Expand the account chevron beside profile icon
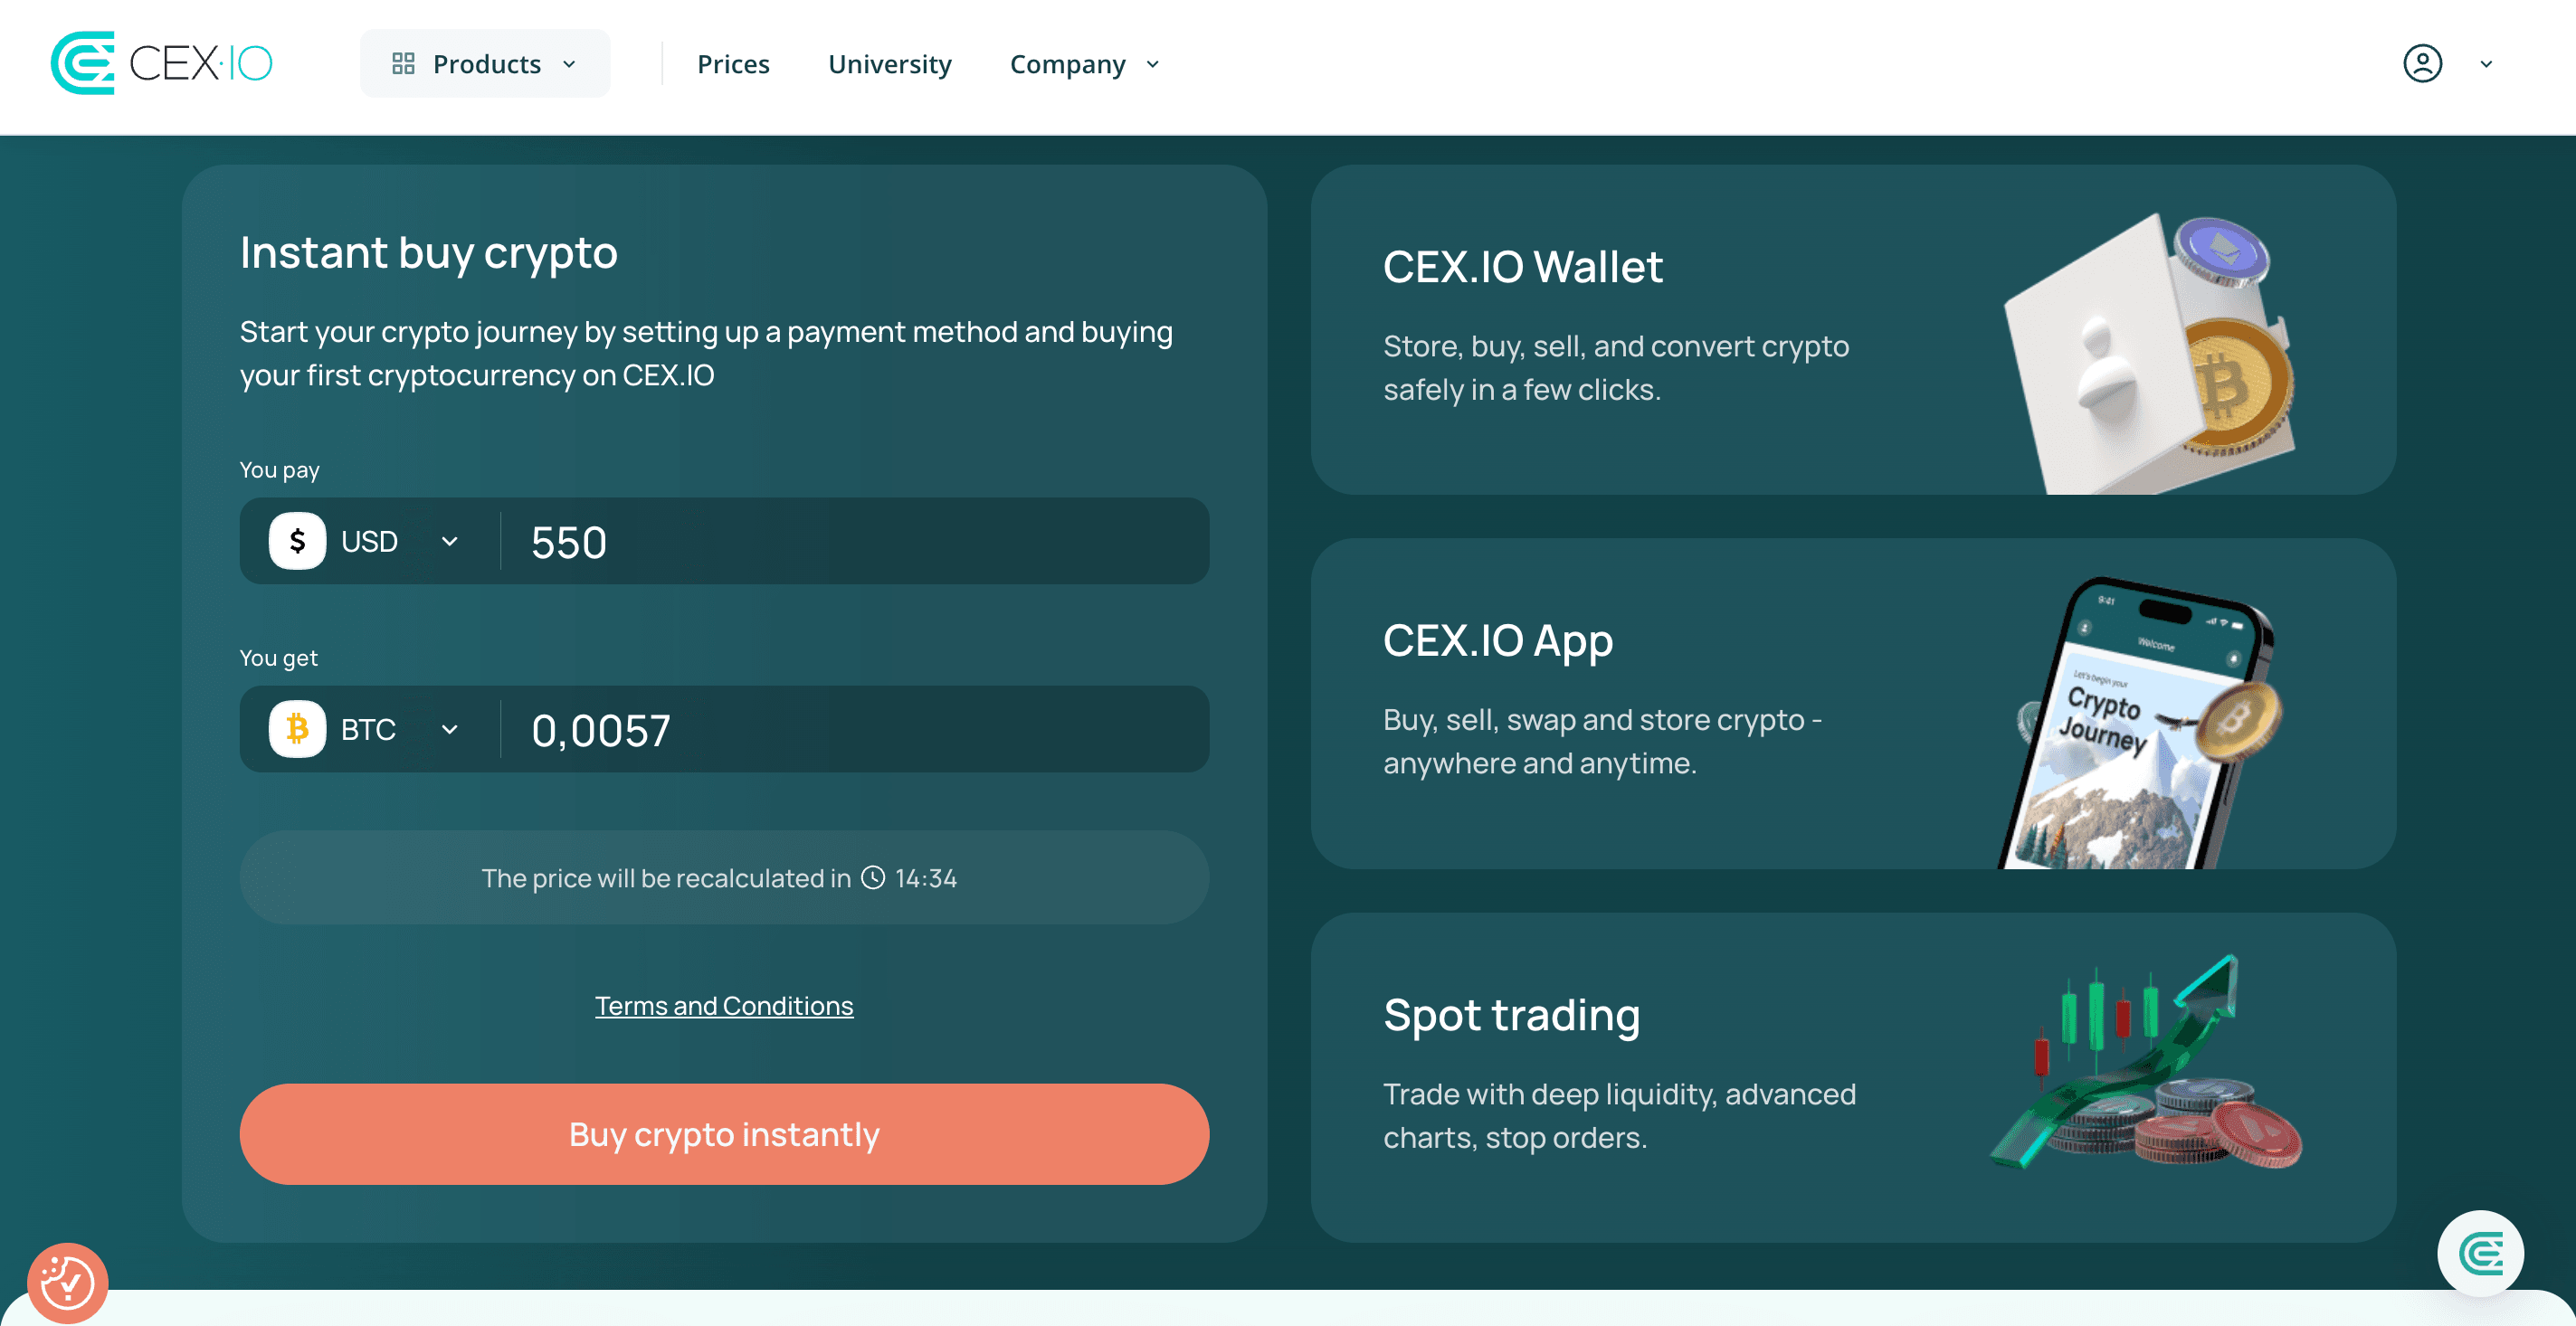 2486,64
